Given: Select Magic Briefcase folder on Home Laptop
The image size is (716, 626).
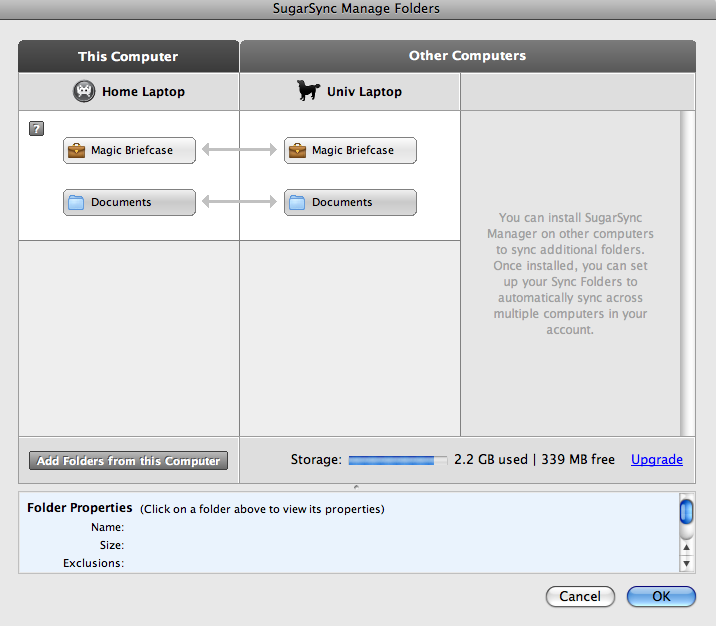Looking at the screenshot, I should 129,150.
